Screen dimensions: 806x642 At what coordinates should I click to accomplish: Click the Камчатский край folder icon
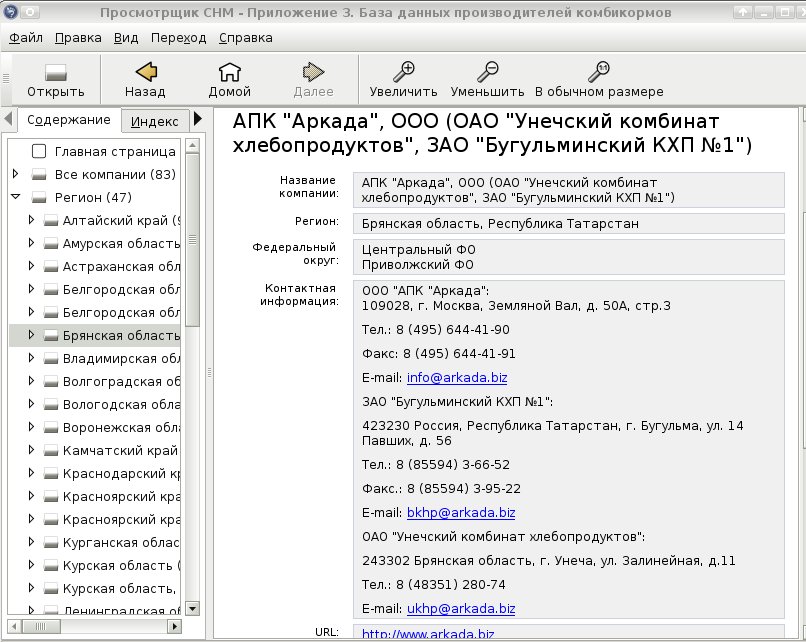point(50,451)
